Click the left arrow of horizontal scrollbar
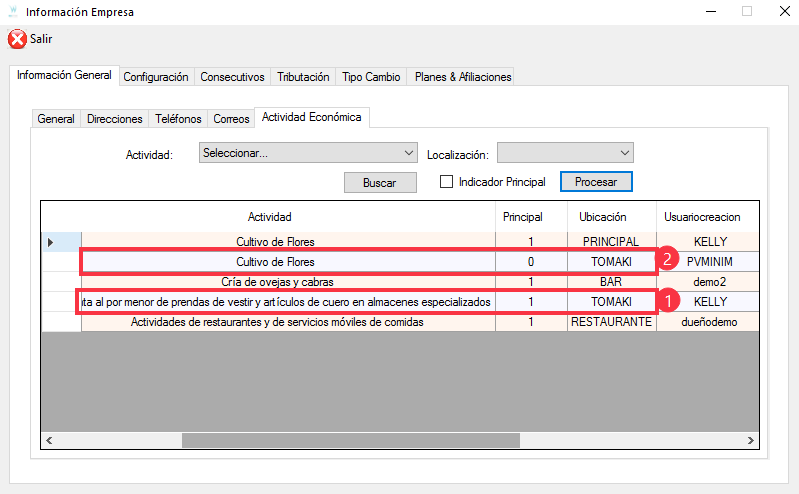The height and width of the screenshot is (494, 799). (49, 439)
